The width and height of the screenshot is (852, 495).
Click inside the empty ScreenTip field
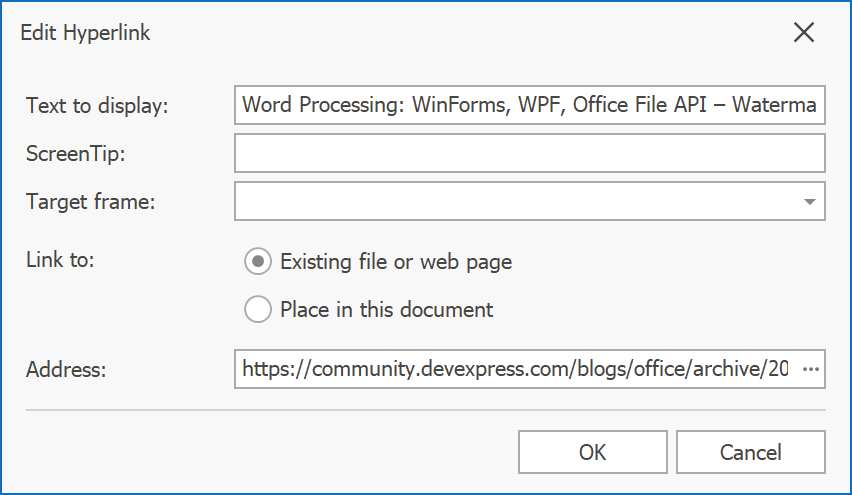(529, 153)
